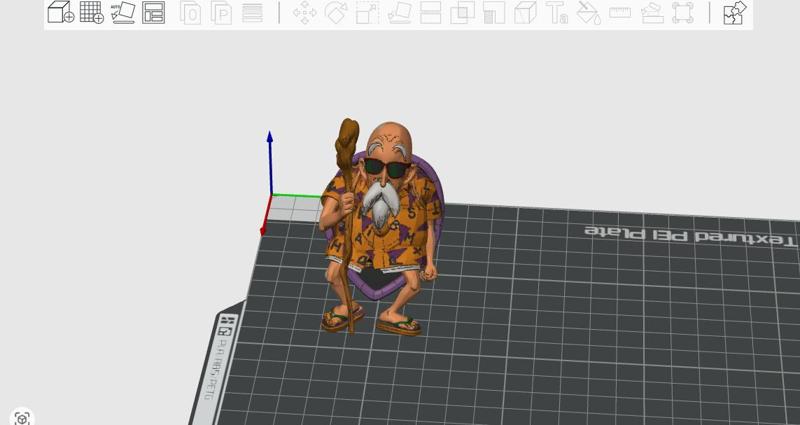Image resolution: width=800 pixels, height=425 pixels.
Task: Select the Measure ruler tool
Action: 620,13
